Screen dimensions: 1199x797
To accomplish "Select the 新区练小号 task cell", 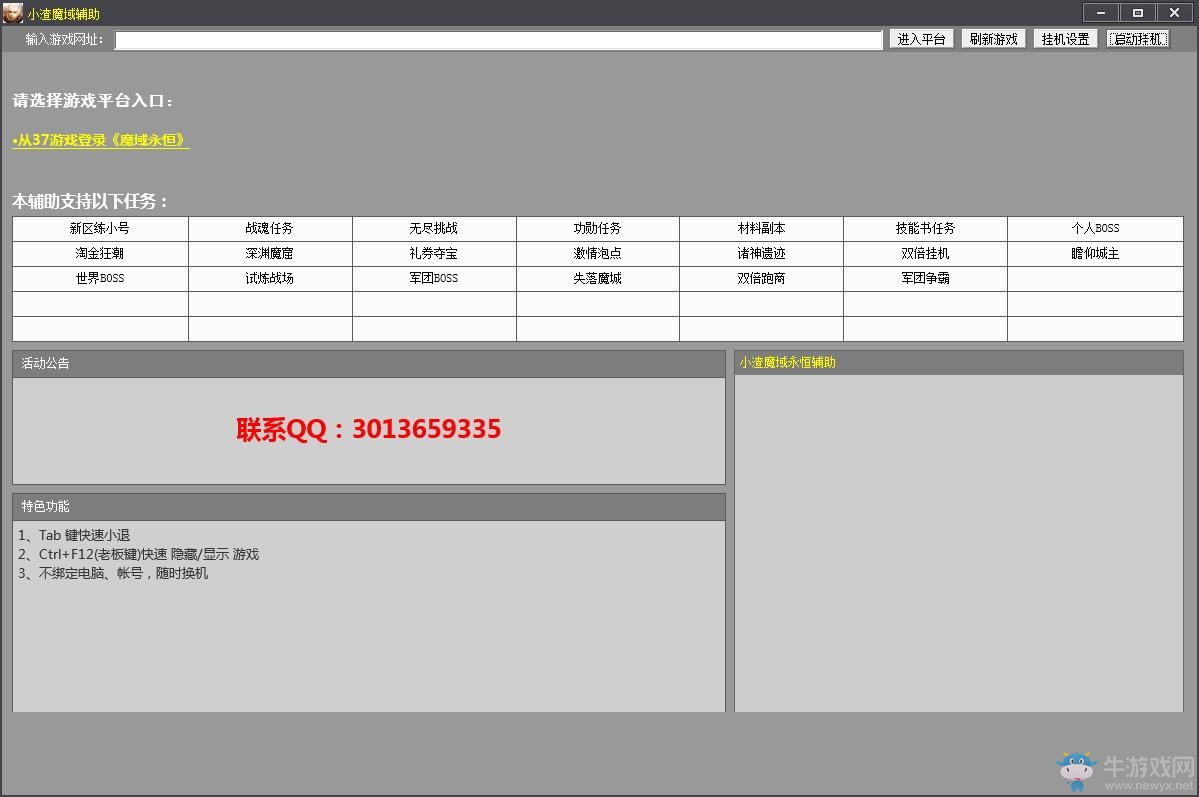I will [x=100, y=229].
